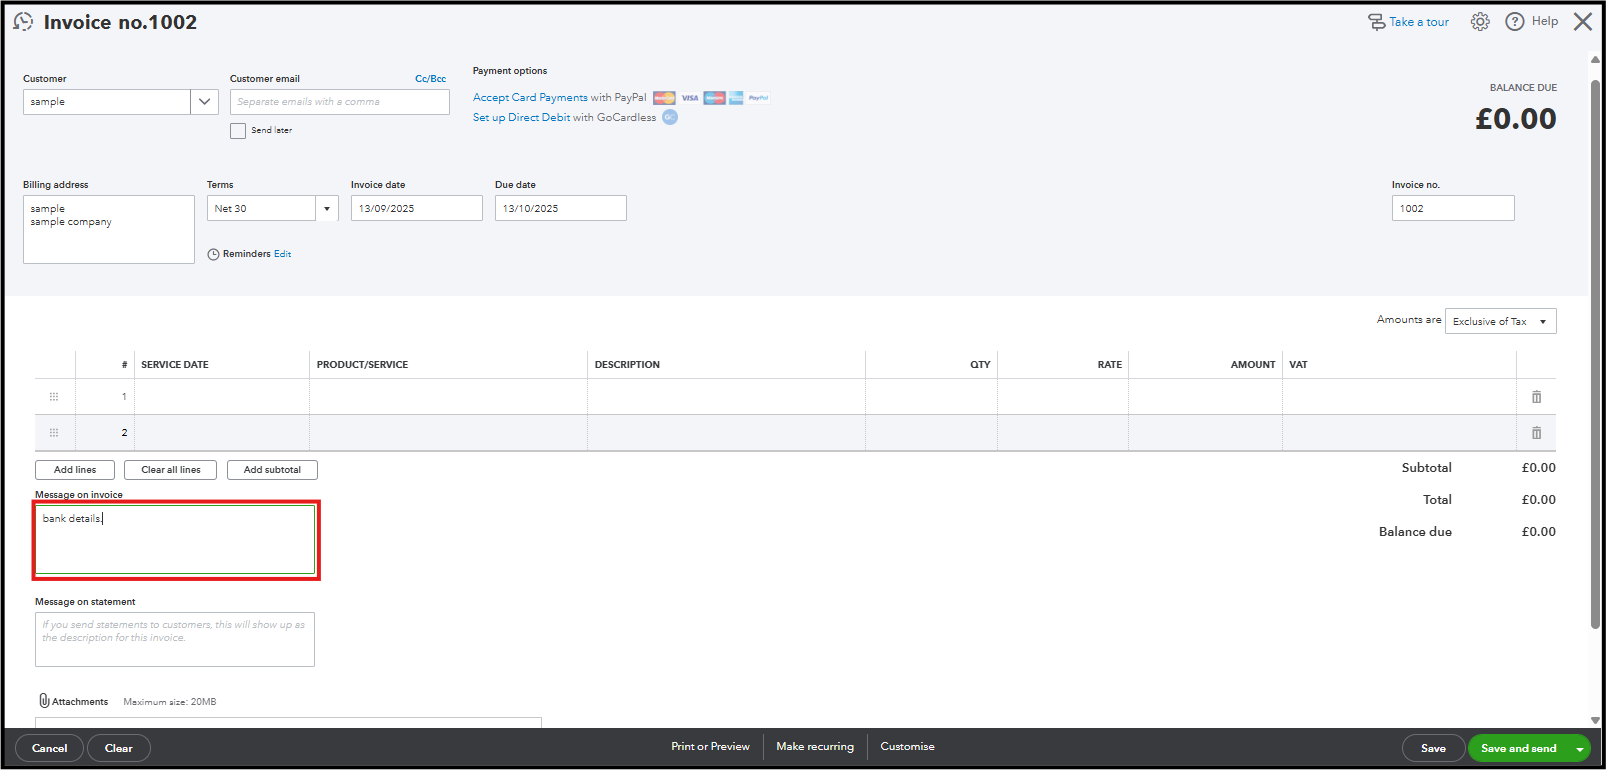Click the drag handle on line 1
The width and height of the screenshot is (1607, 770).
[54, 397]
